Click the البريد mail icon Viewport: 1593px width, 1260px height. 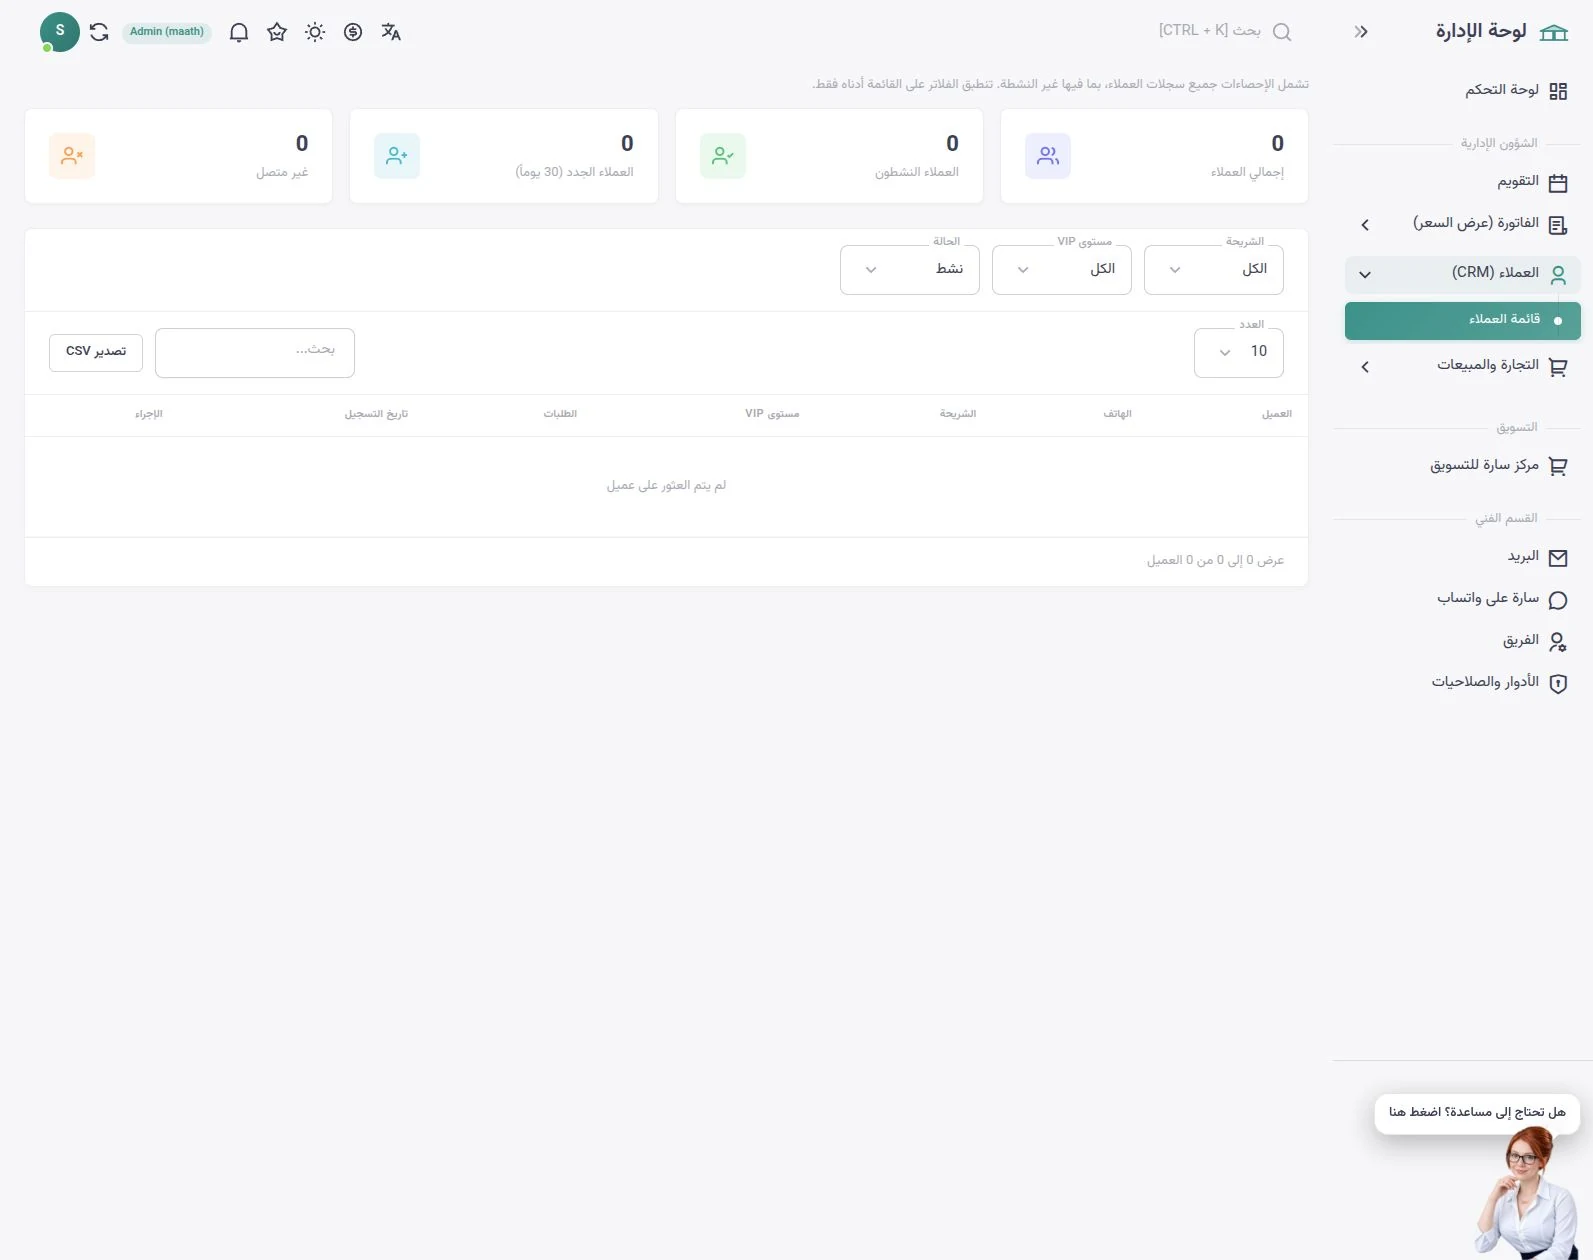coord(1558,558)
